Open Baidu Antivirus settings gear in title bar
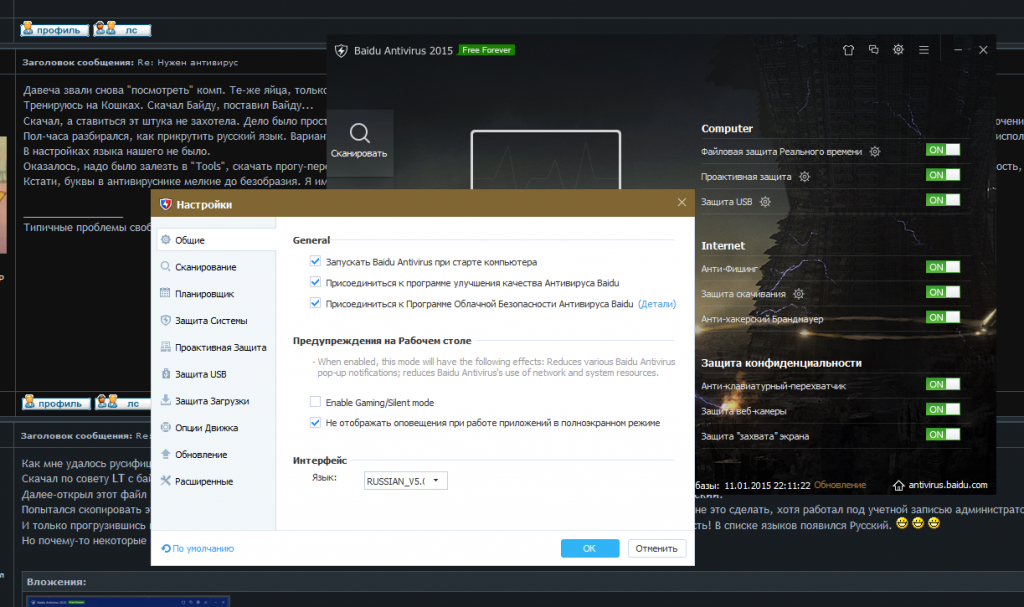 (x=898, y=50)
